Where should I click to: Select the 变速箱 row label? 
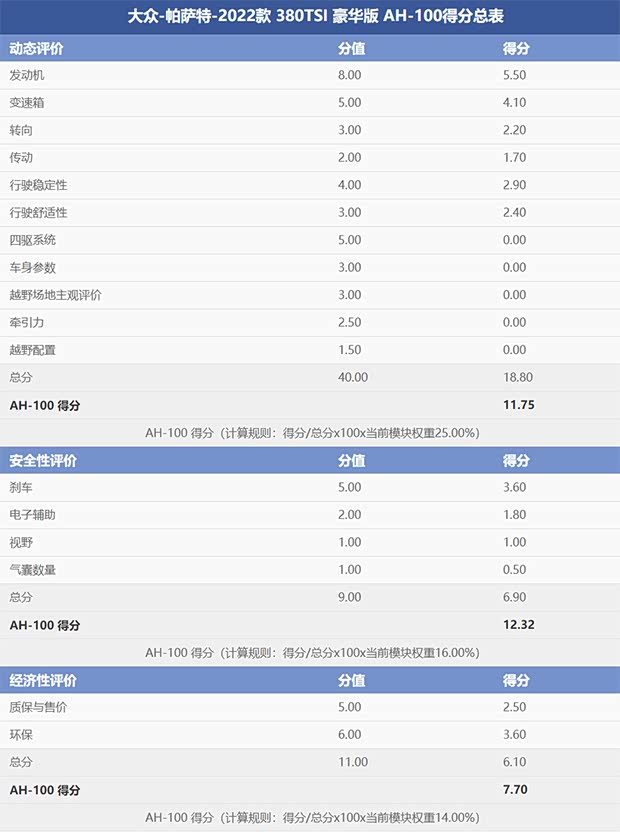click(x=27, y=102)
